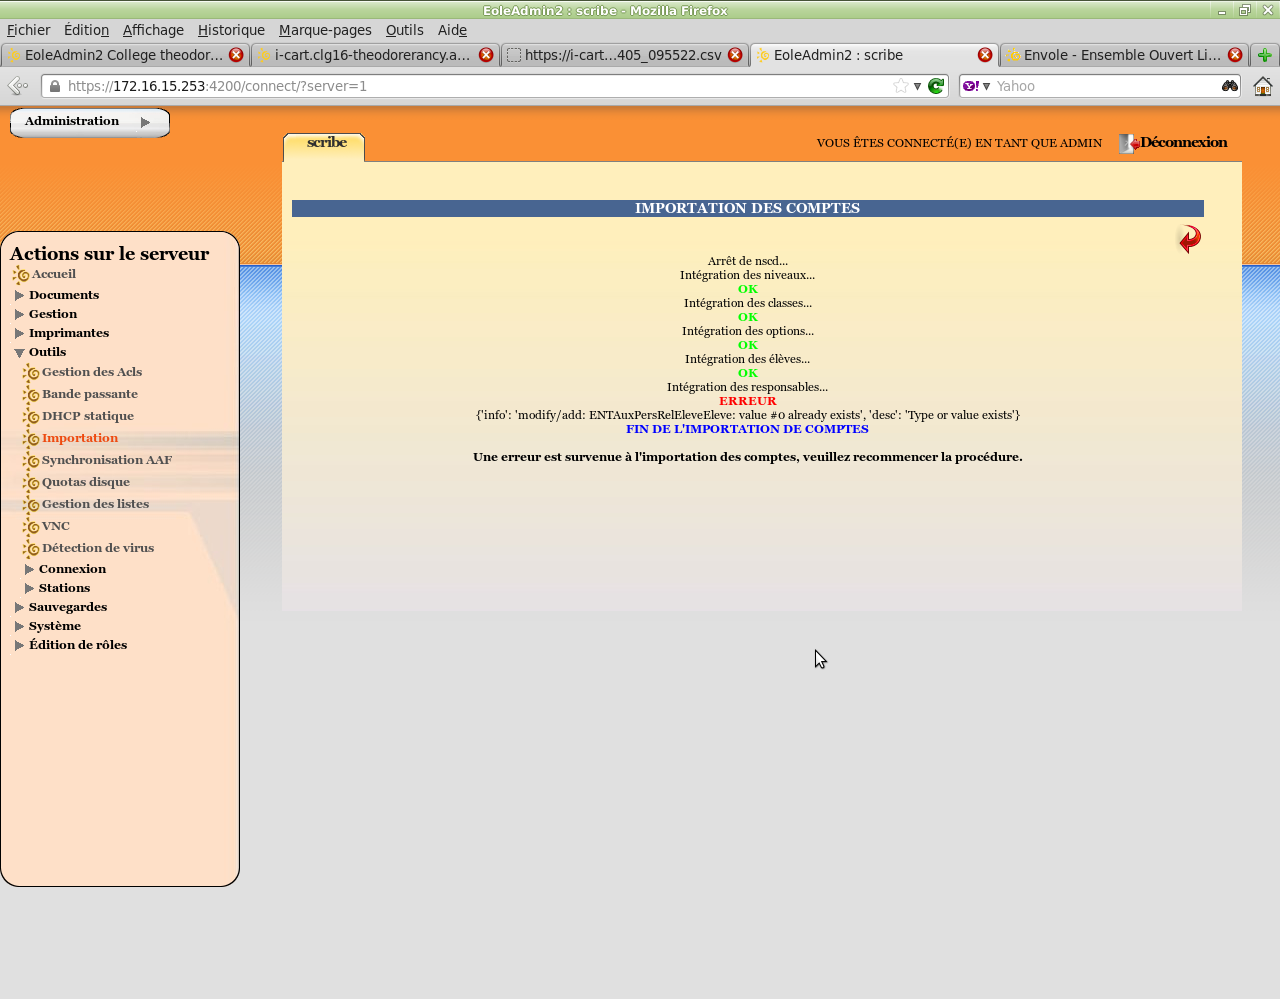The width and height of the screenshot is (1280, 999).
Task: Select Quotas disque in the sidebar
Action: (85, 482)
